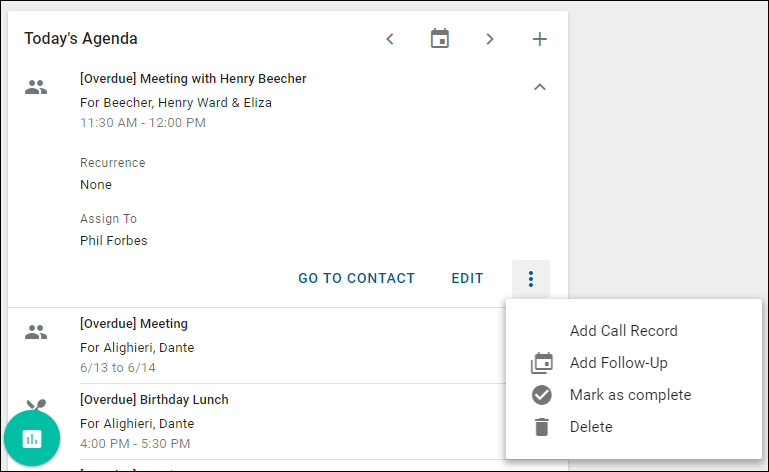Go to previous day in agenda
Viewport: 769px width, 472px height.
[x=390, y=39]
